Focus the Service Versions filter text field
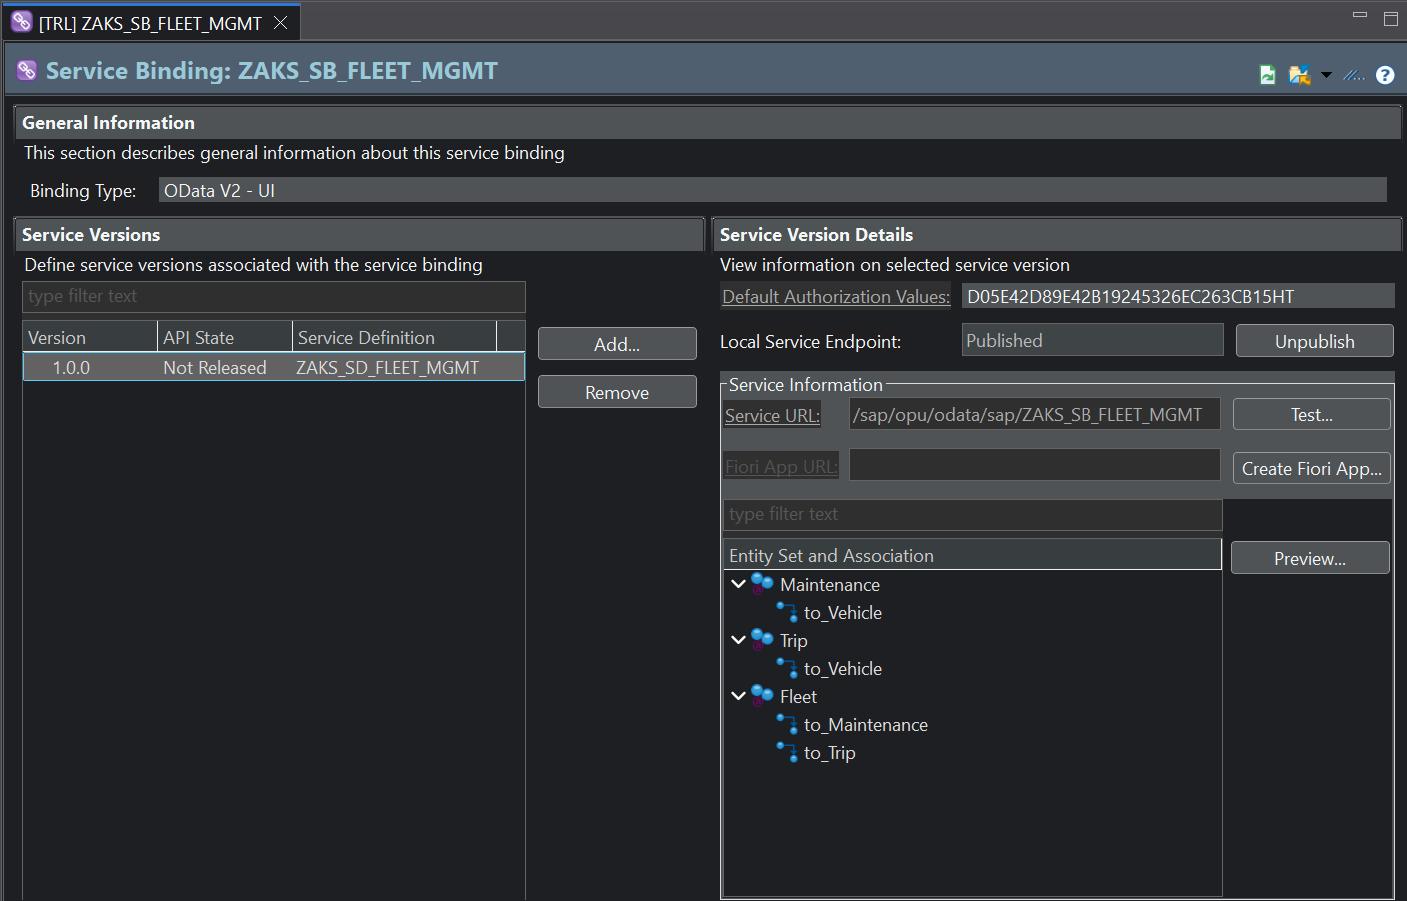The height and width of the screenshot is (901, 1407). pos(274,296)
